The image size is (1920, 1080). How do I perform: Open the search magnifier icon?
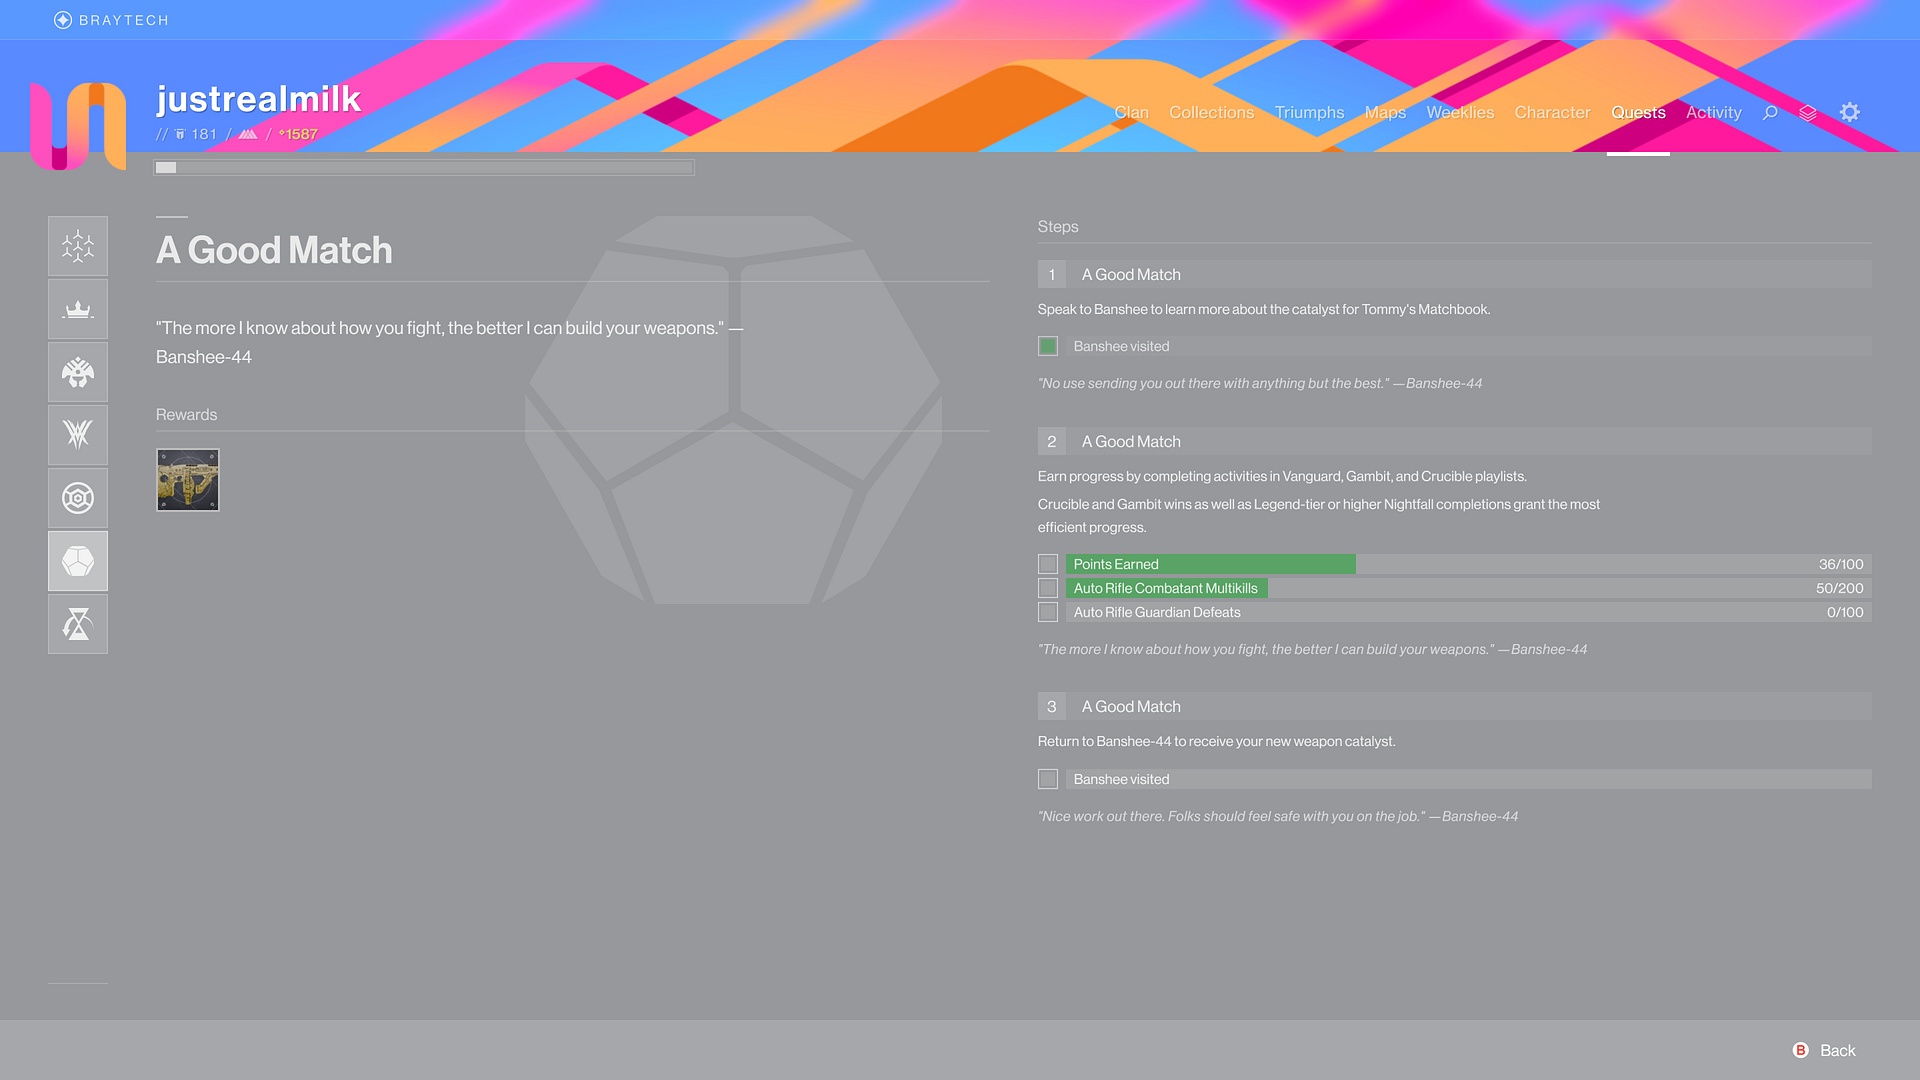pos(1770,113)
